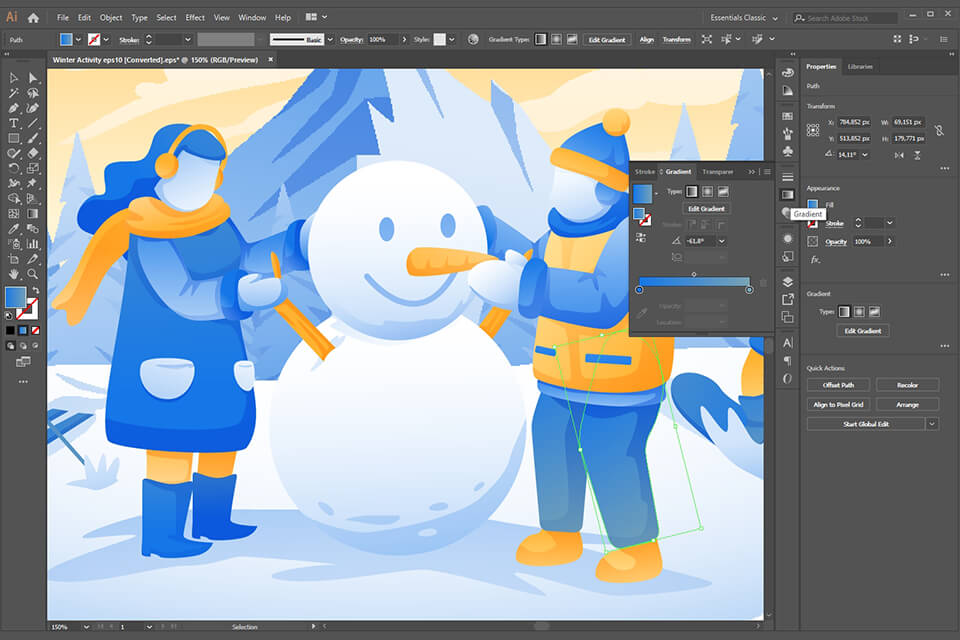
Task: Select the Type tool
Action: (x=14, y=123)
